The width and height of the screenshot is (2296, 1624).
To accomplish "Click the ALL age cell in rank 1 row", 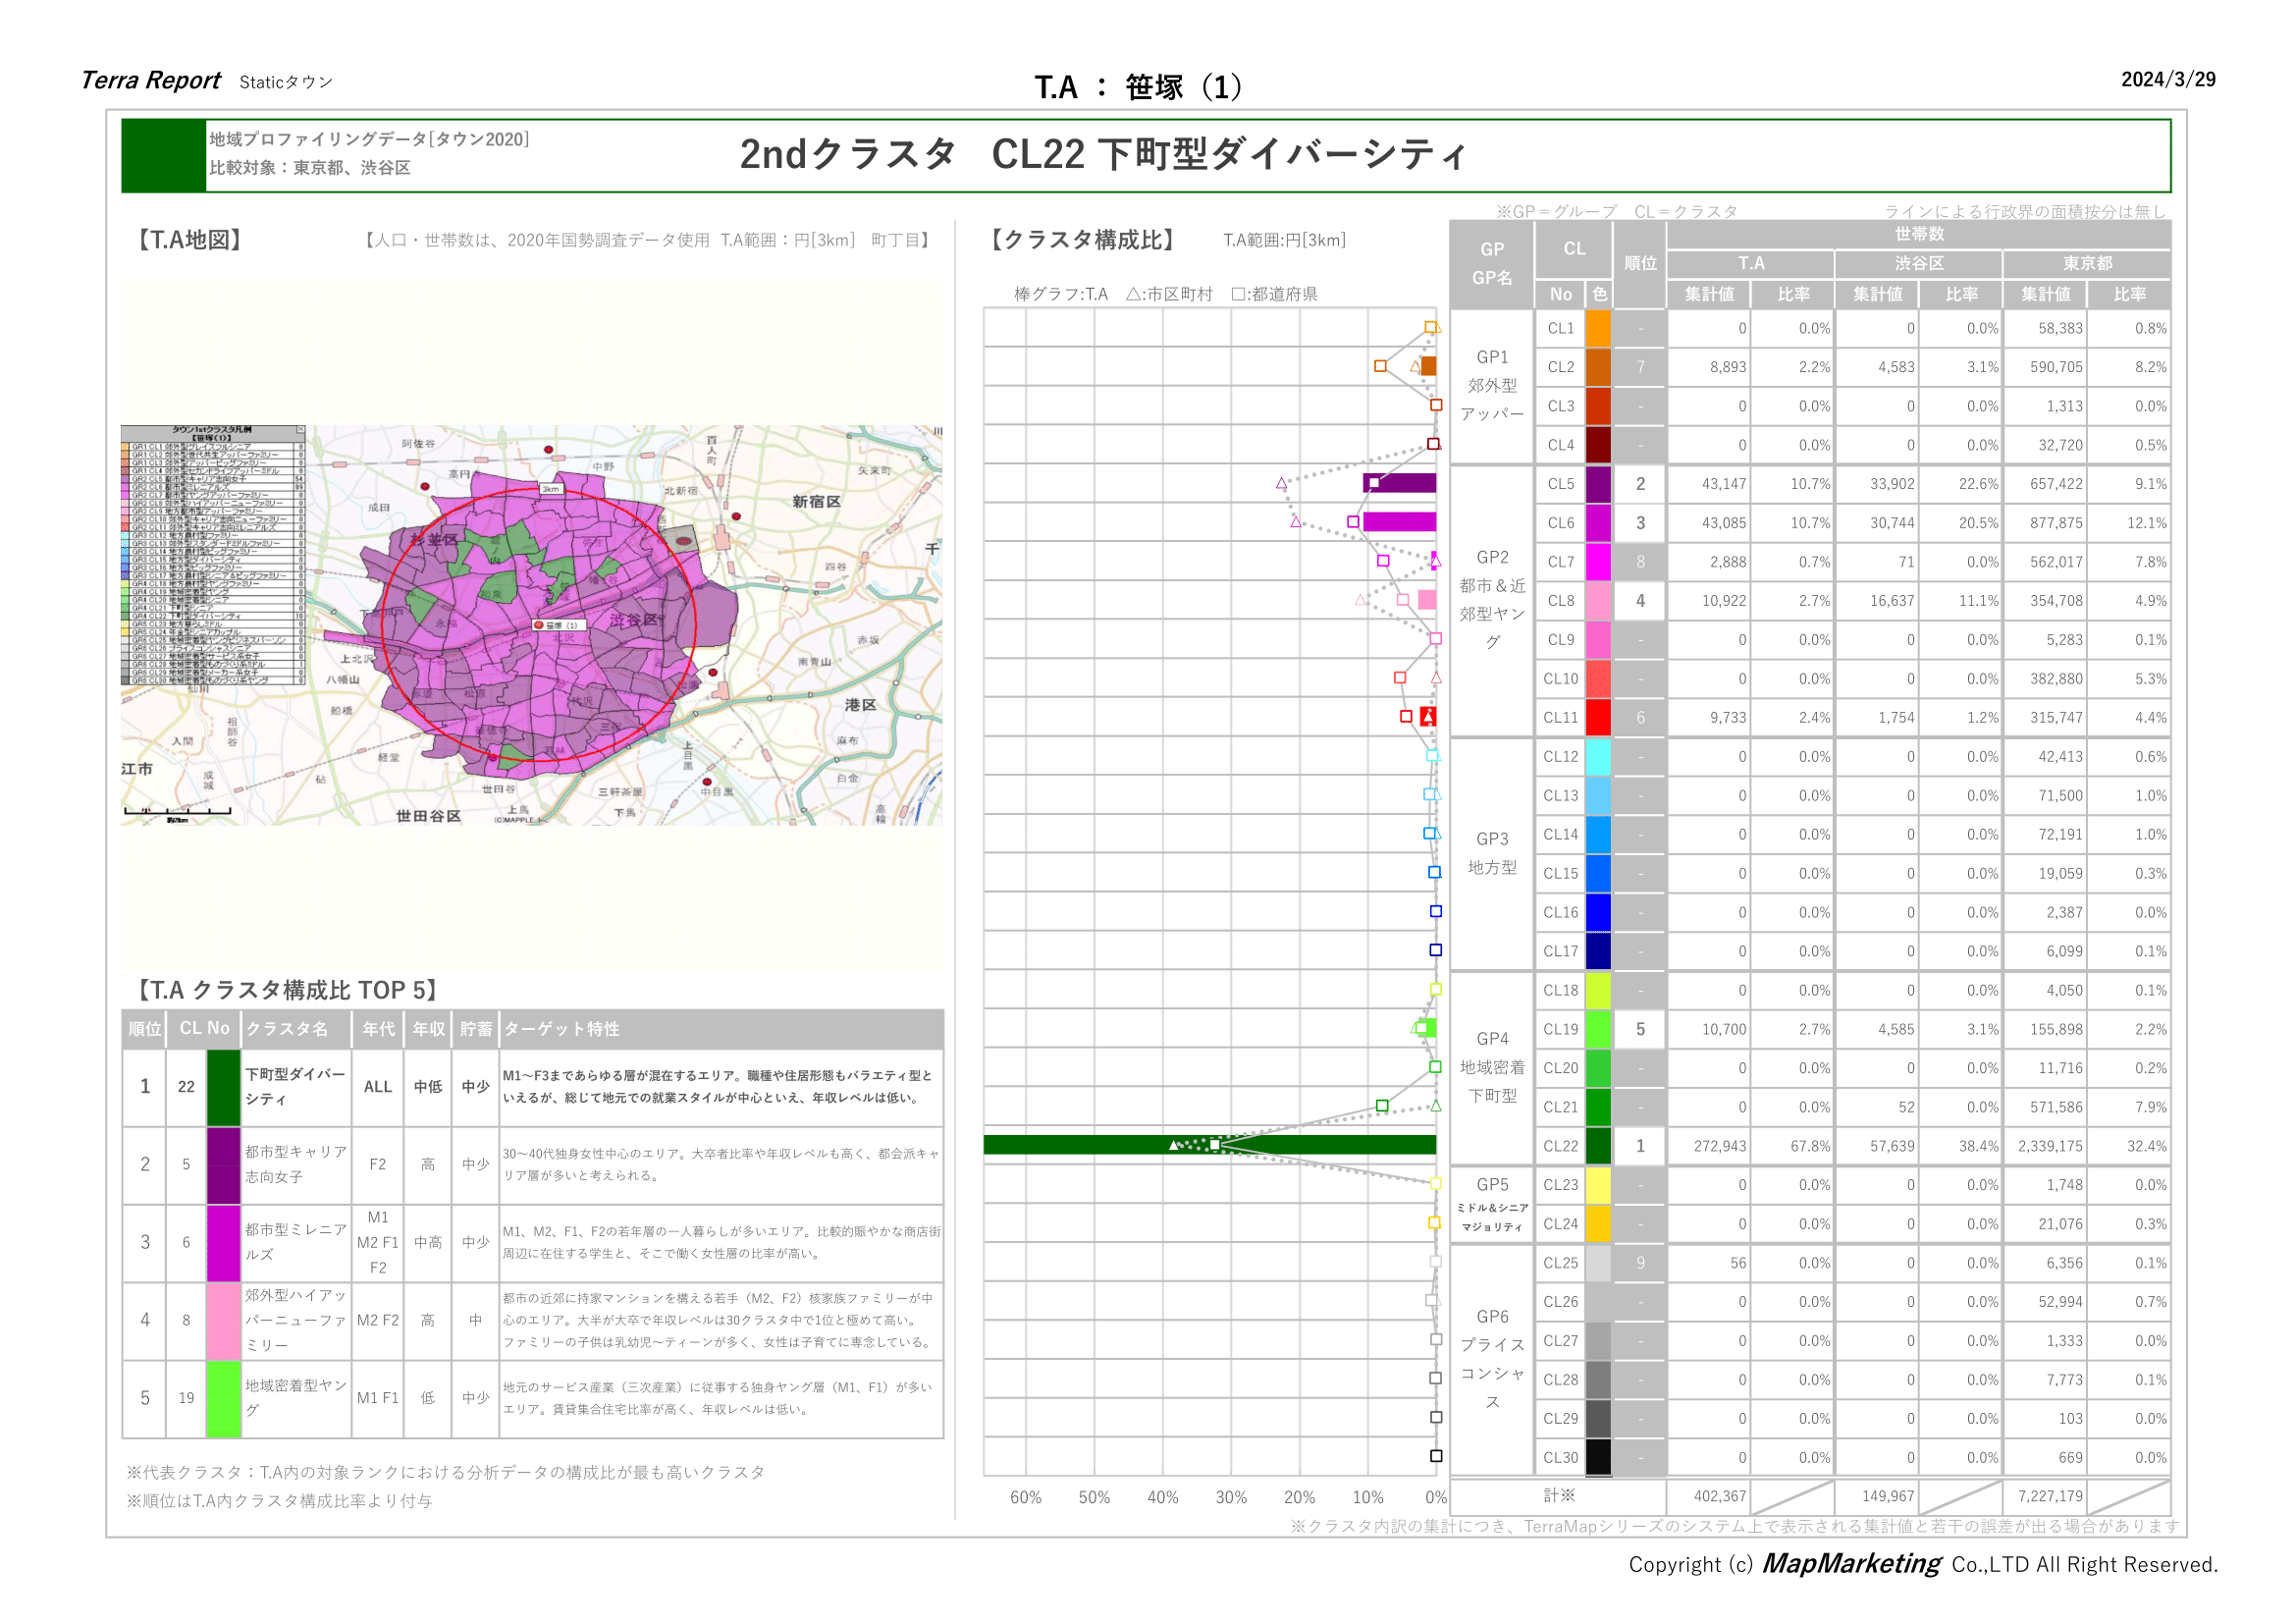I will click(x=378, y=1087).
